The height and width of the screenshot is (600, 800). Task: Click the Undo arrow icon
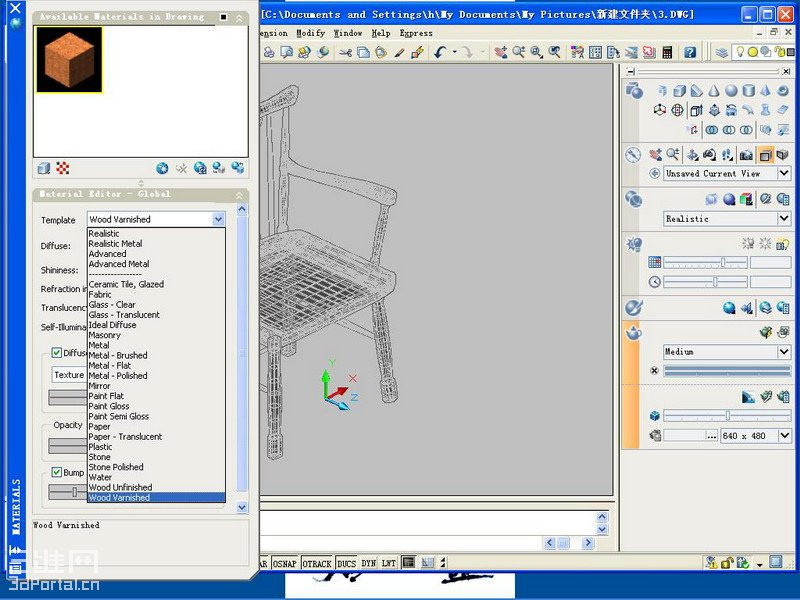[x=440, y=52]
